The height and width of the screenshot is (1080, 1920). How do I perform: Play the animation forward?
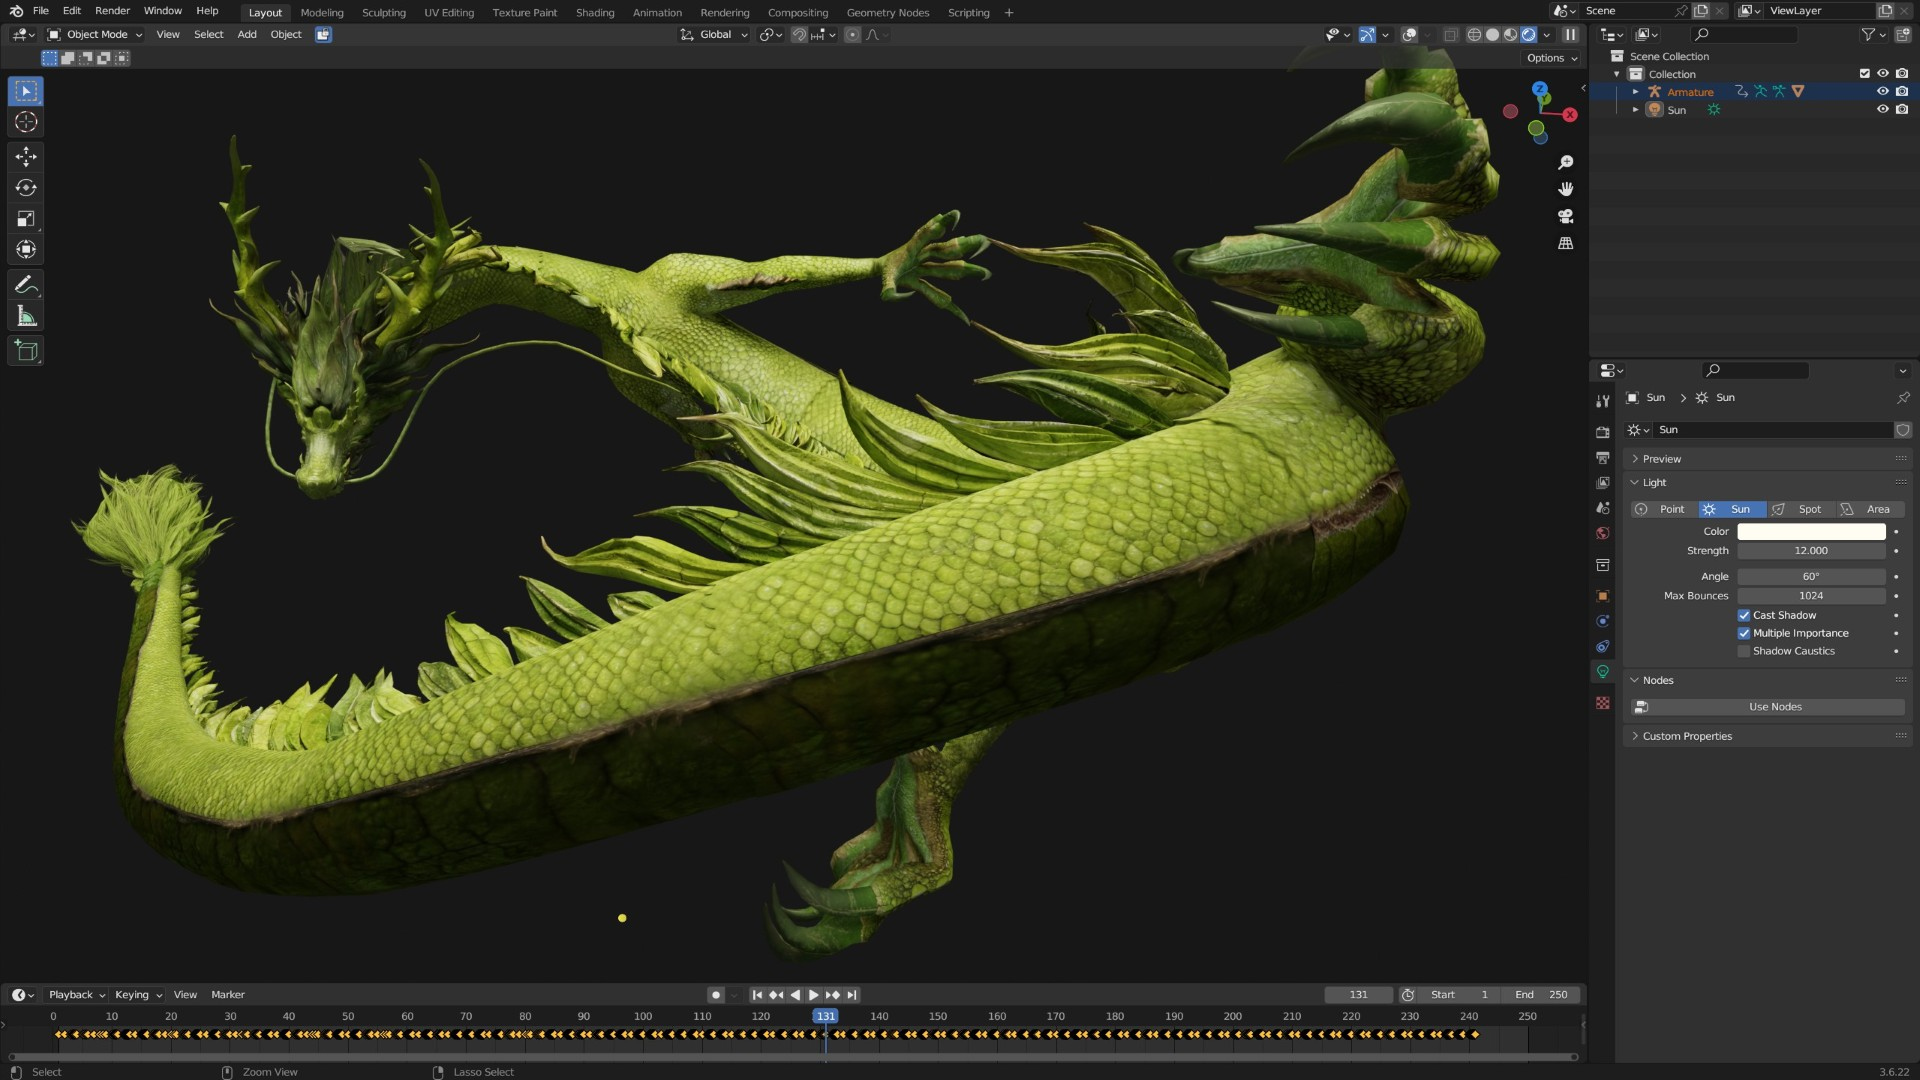coord(813,995)
